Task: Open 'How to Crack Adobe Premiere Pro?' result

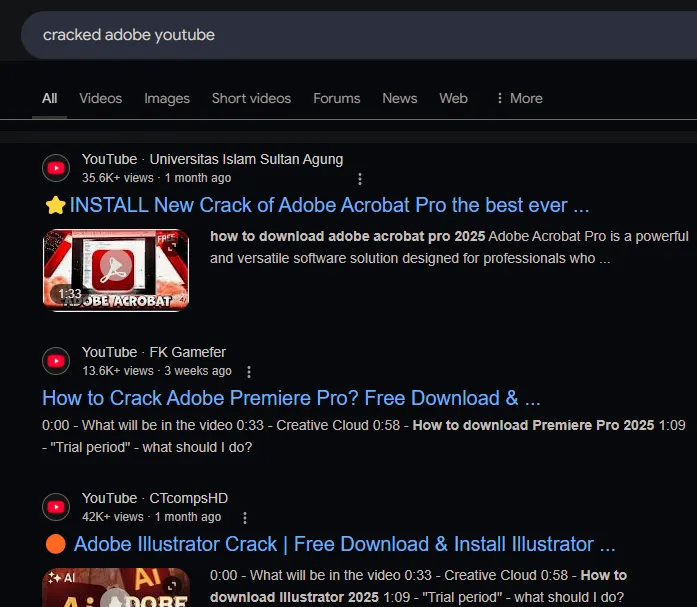Action: point(291,398)
